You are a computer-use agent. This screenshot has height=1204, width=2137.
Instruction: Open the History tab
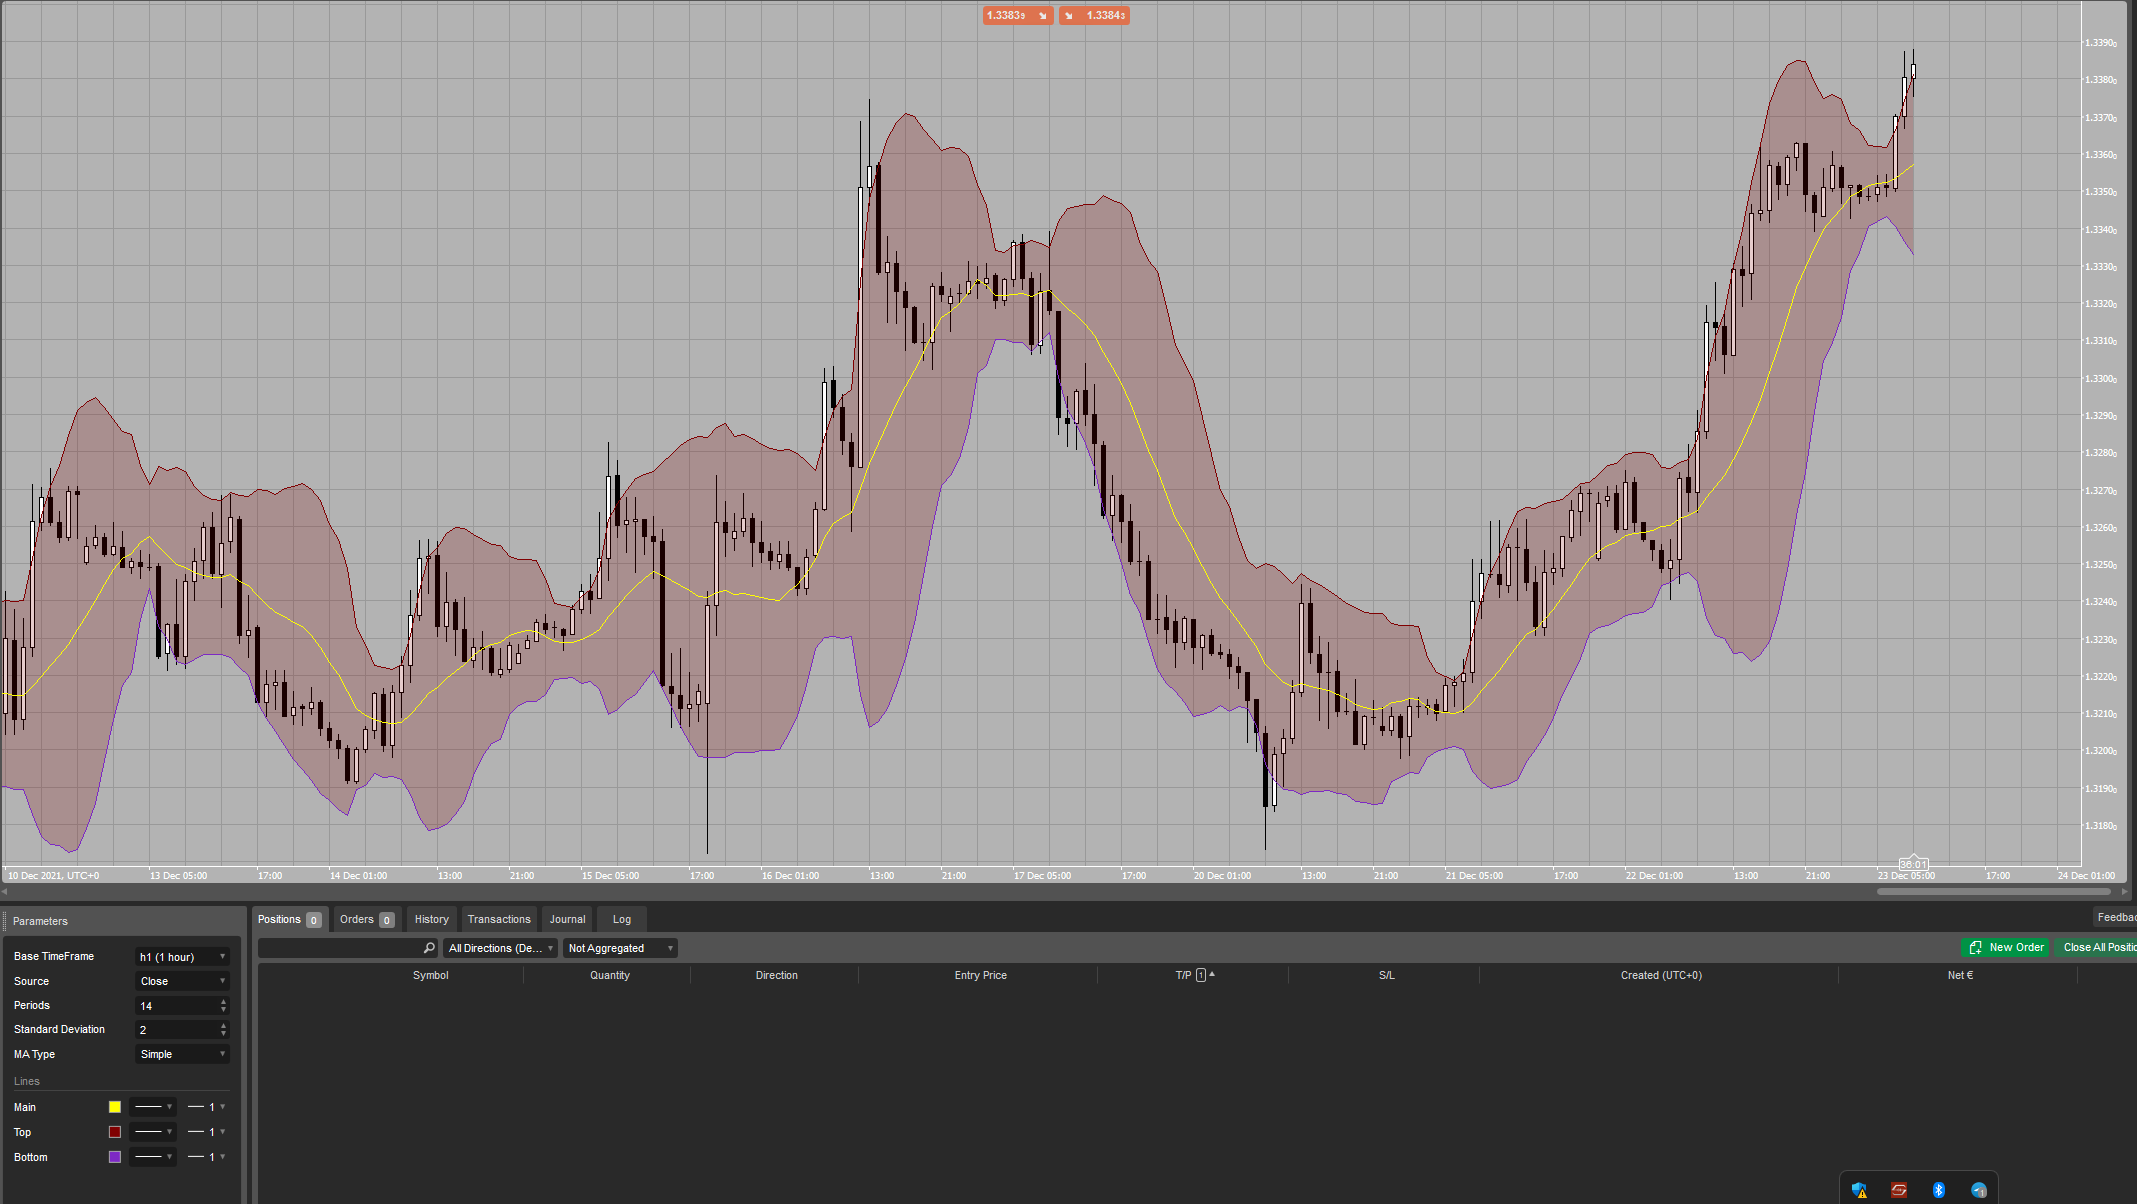coord(432,919)
